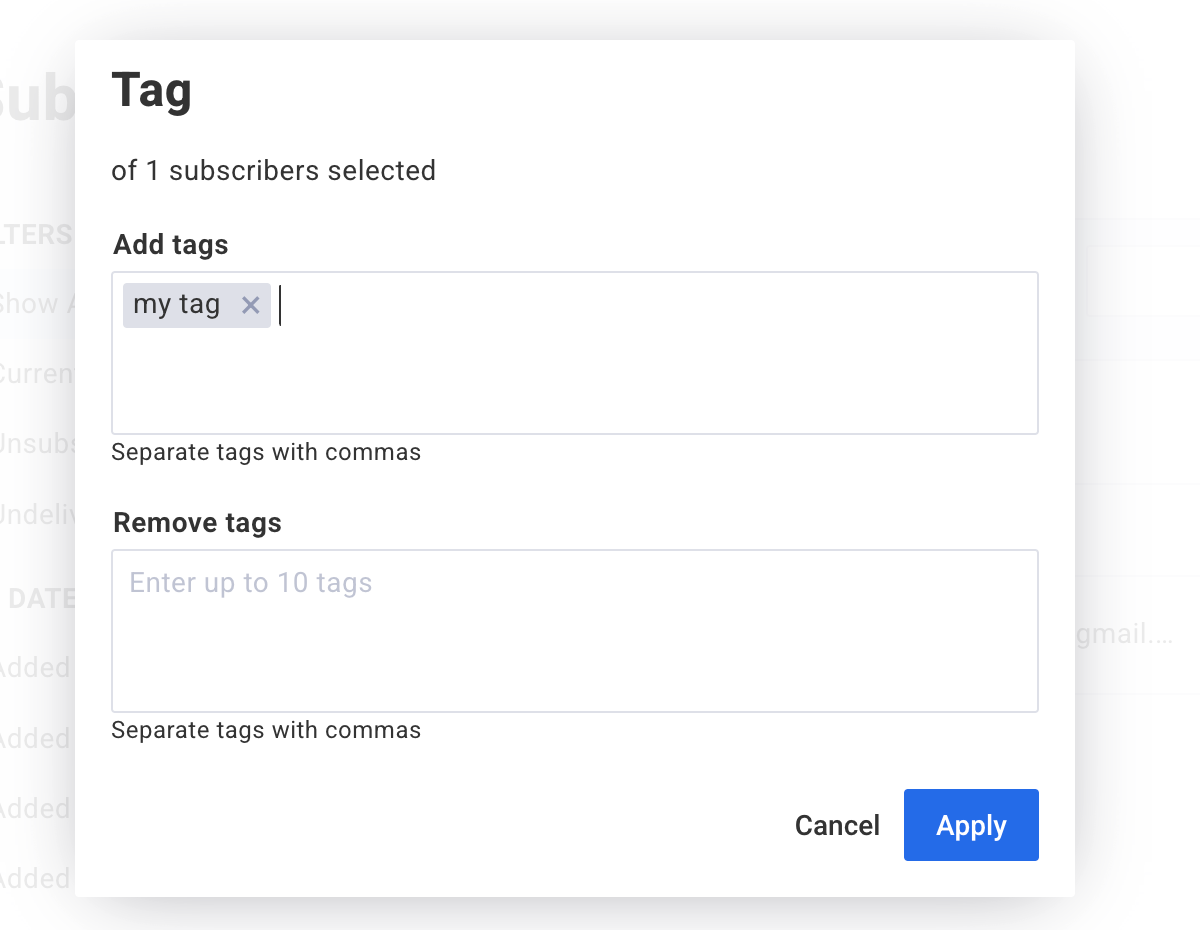Pick the "Unsubs…" filter in the sidebar

[36, 444]
